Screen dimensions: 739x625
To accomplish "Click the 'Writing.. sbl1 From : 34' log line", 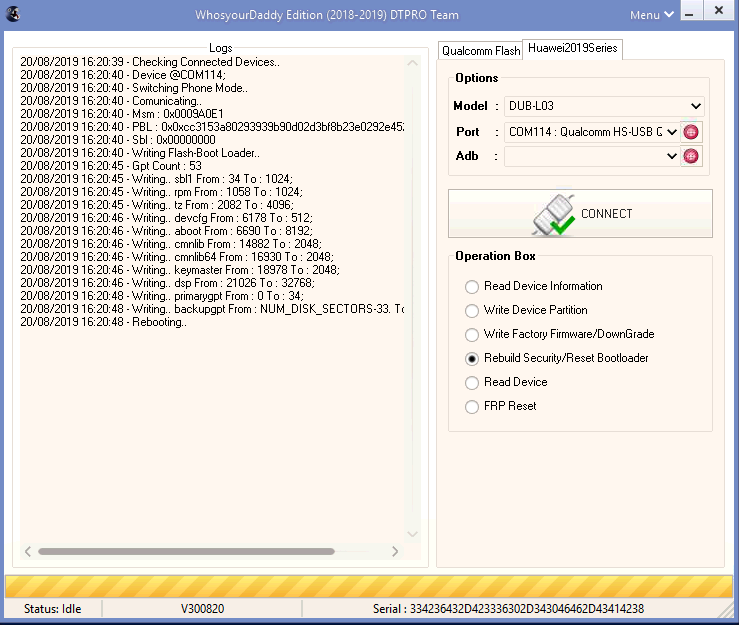I will pyautogui.click(x=156, y=179).
